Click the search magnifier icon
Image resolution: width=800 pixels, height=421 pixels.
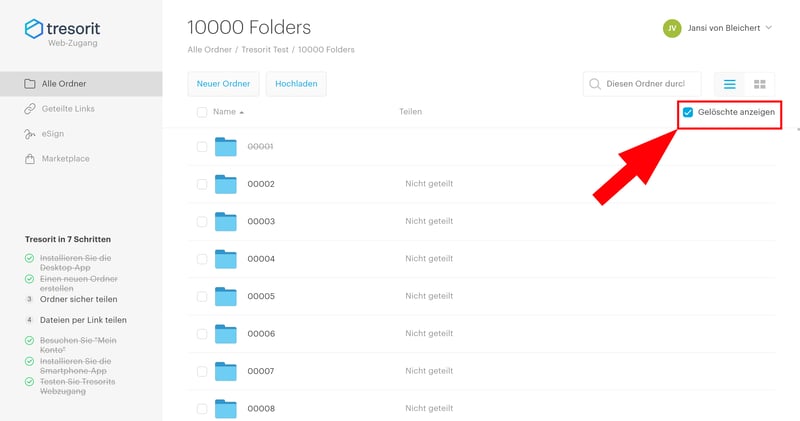596,84
